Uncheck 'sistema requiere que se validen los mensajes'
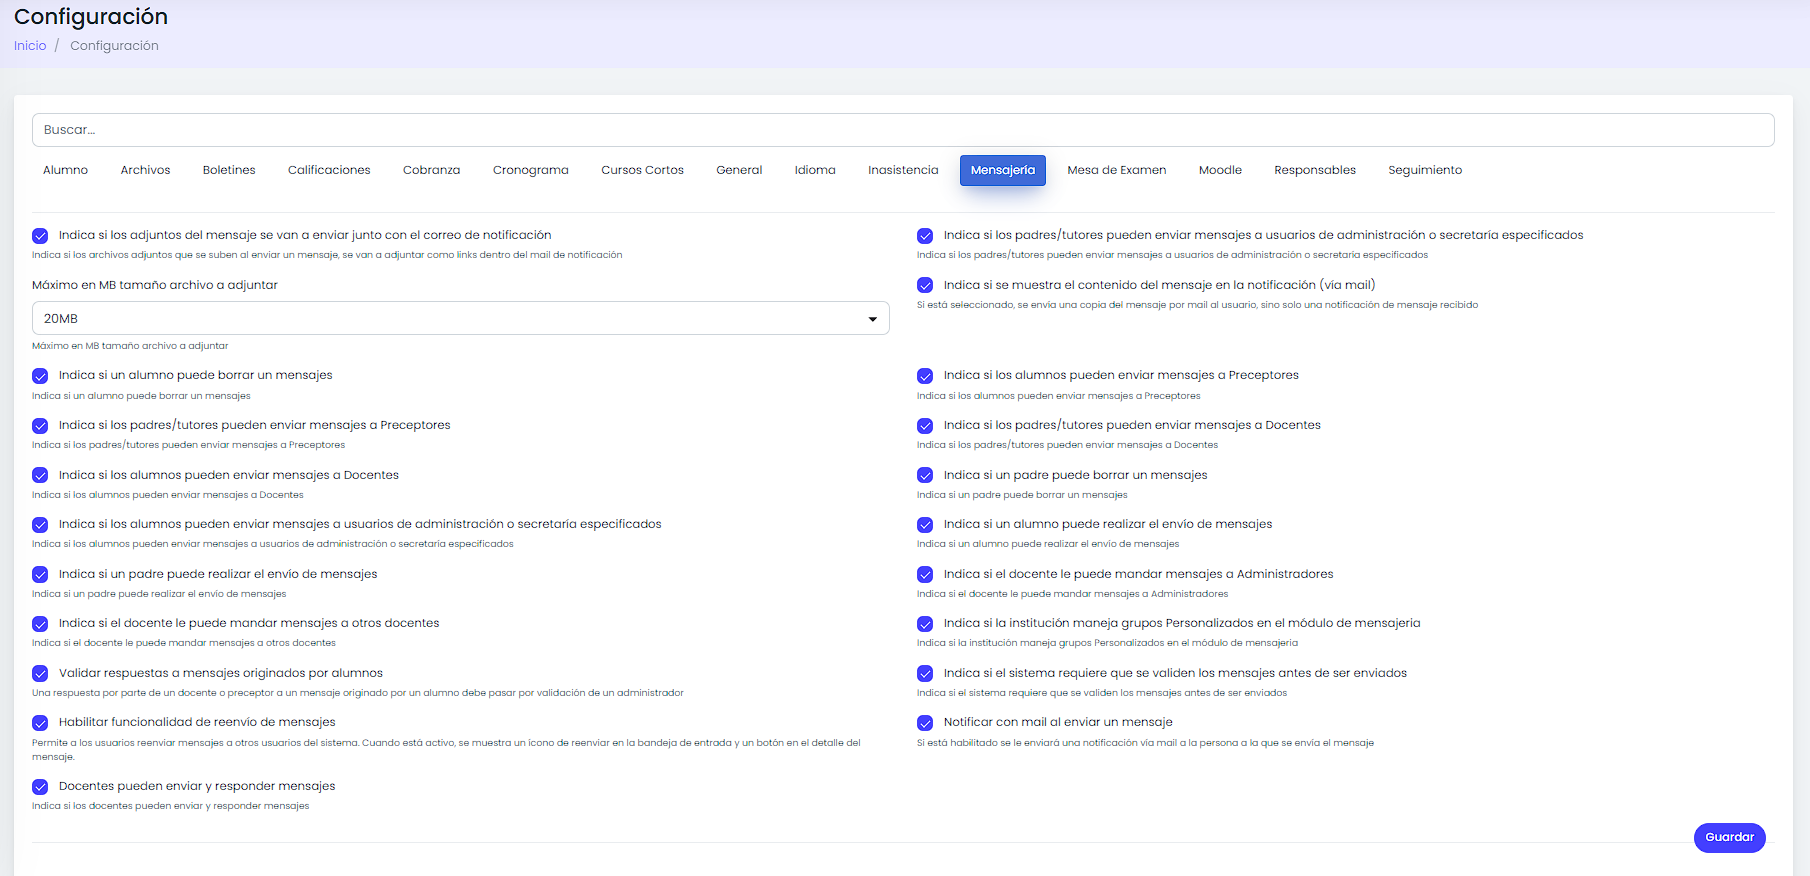This screenshot has height=876, width=1810. pyautogui.click(x=925, y=674)
